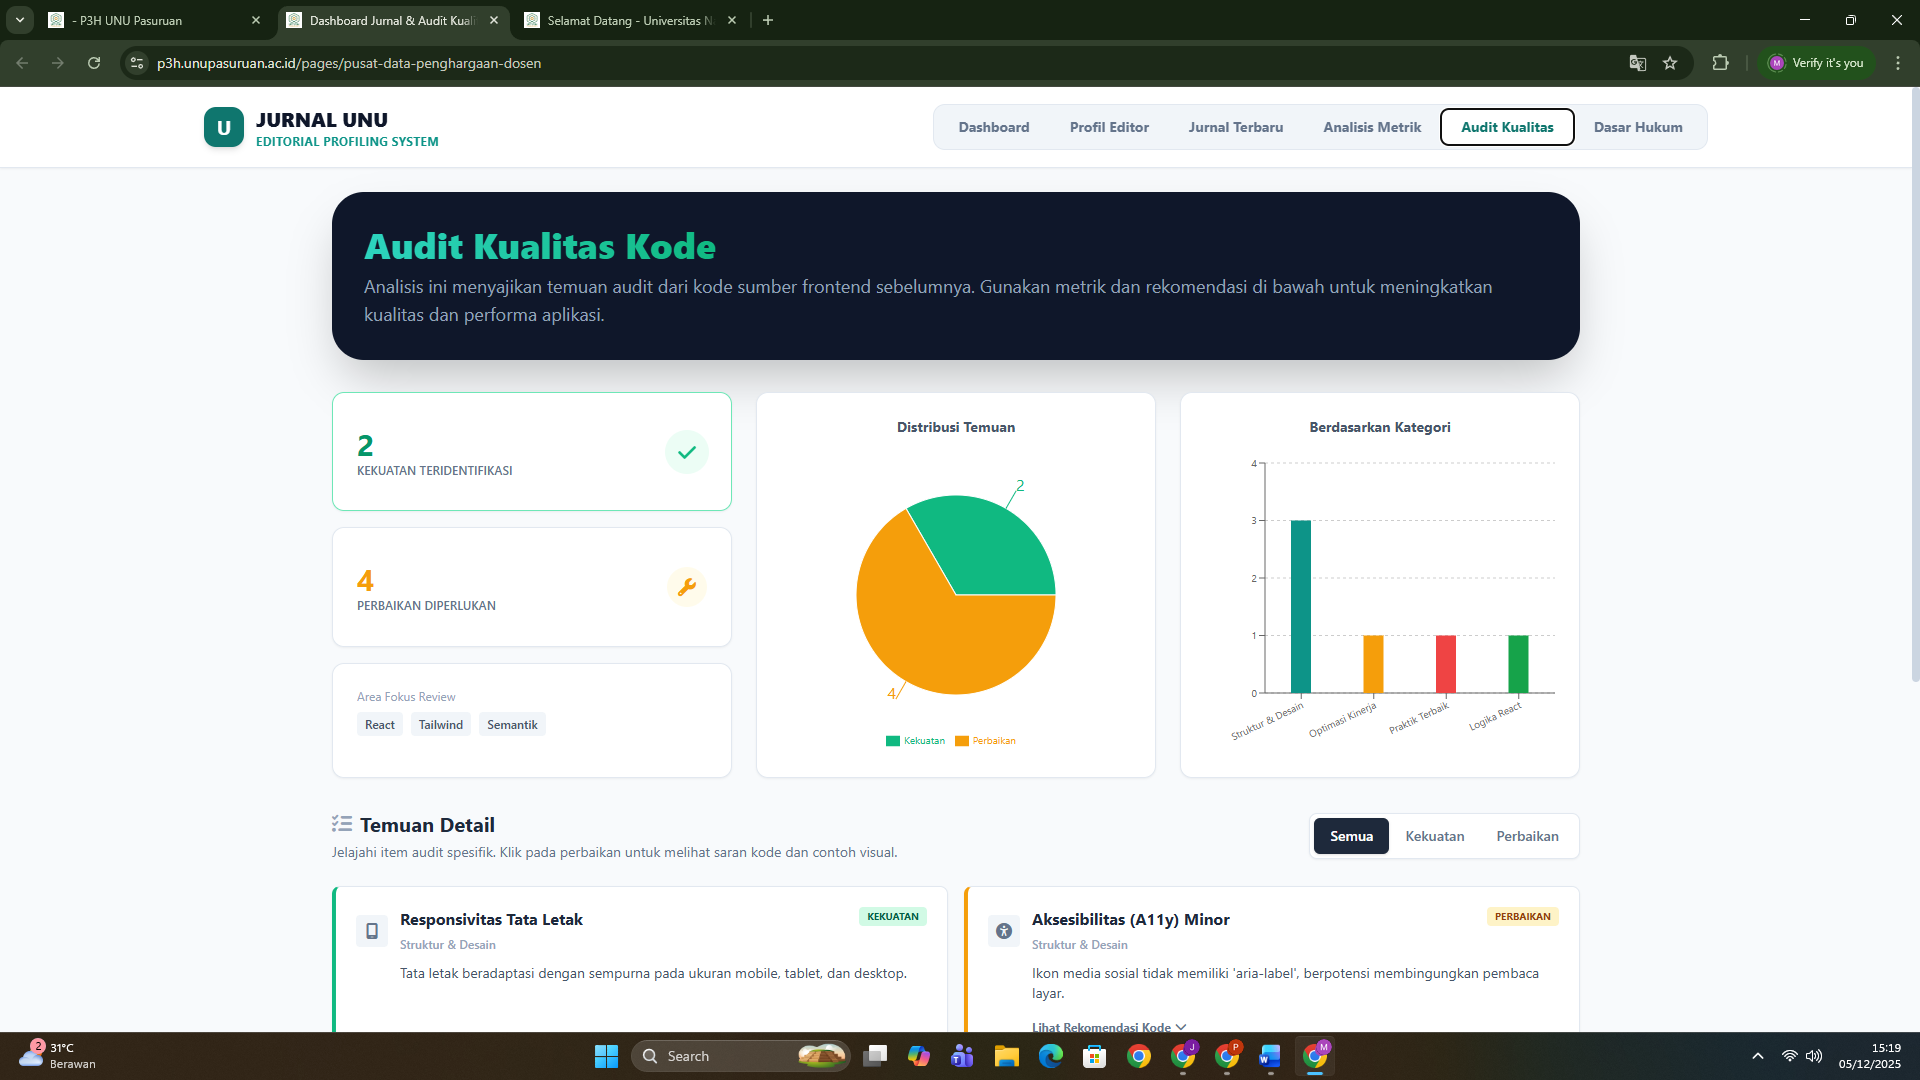Click the teal Struktur & Desain bar

1300,607
